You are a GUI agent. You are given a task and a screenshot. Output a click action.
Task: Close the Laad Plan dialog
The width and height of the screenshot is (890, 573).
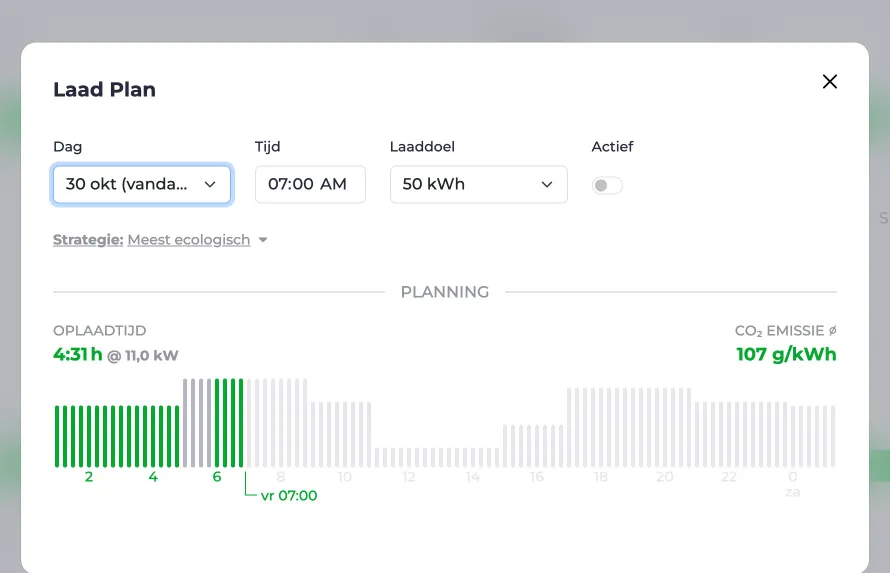pyautogui.click(x=829, y=82)
